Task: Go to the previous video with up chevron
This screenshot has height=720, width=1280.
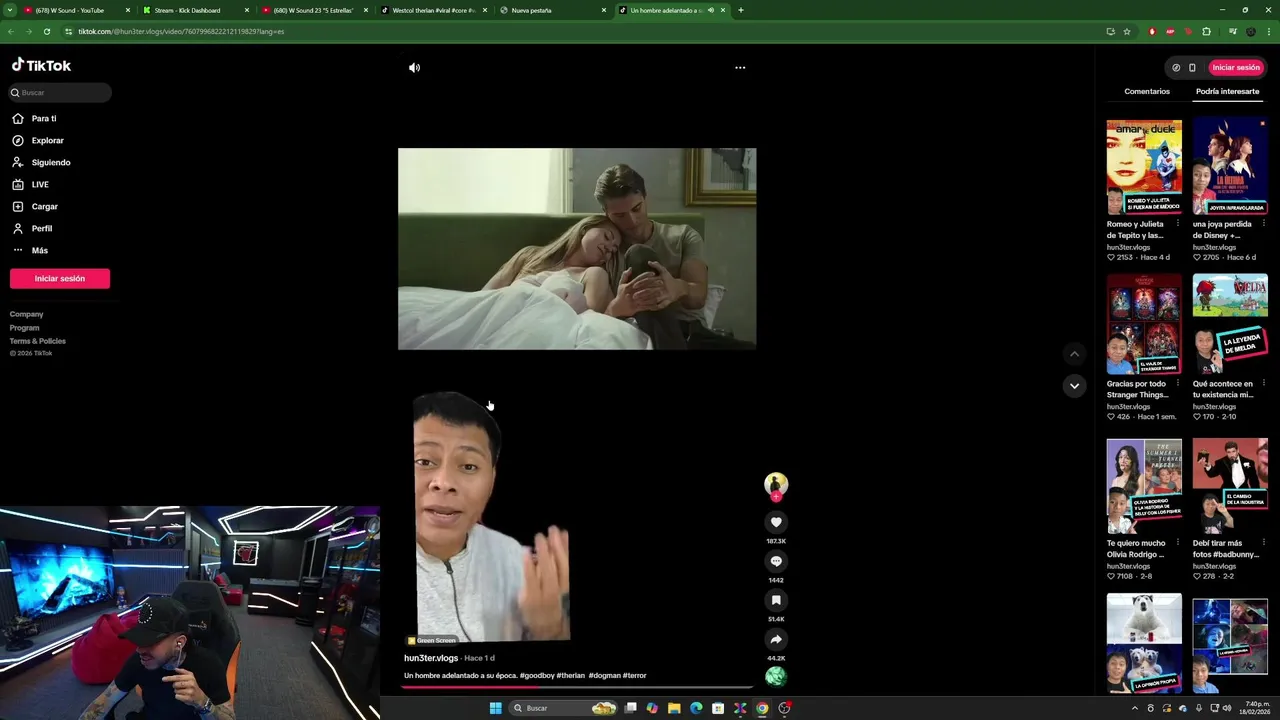Action: pos(1074,354)
